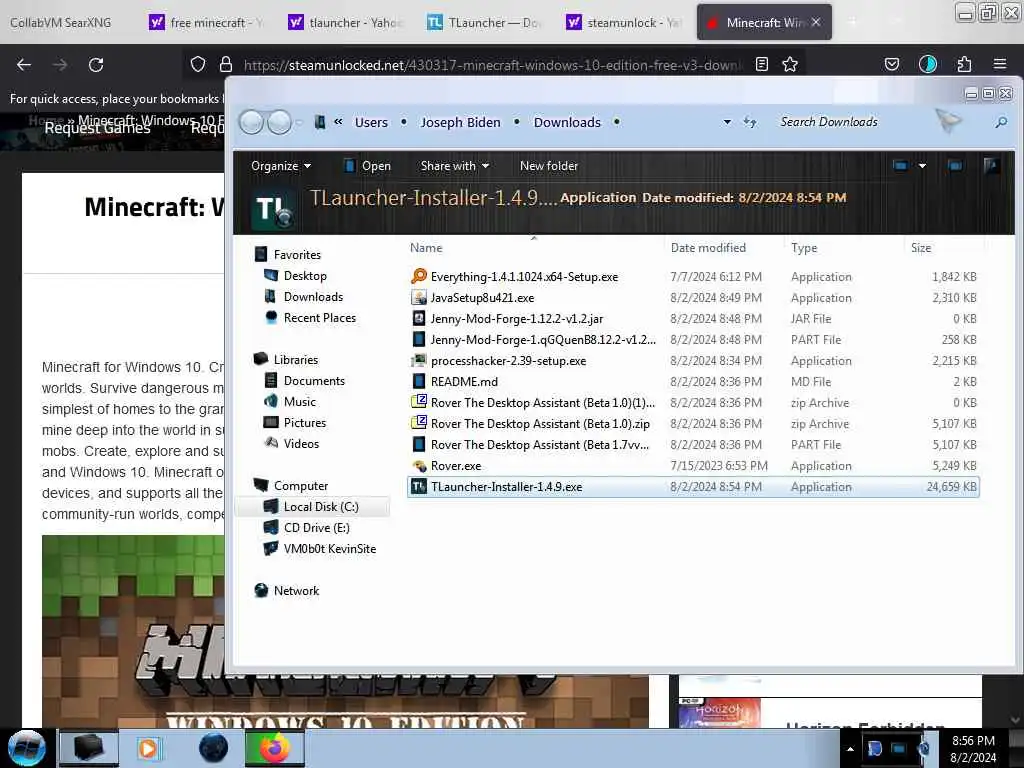This screenshot has width=1024, height=768.
Task: Open the Firefox hamburger menu
Action: [x=1000, y=64]
